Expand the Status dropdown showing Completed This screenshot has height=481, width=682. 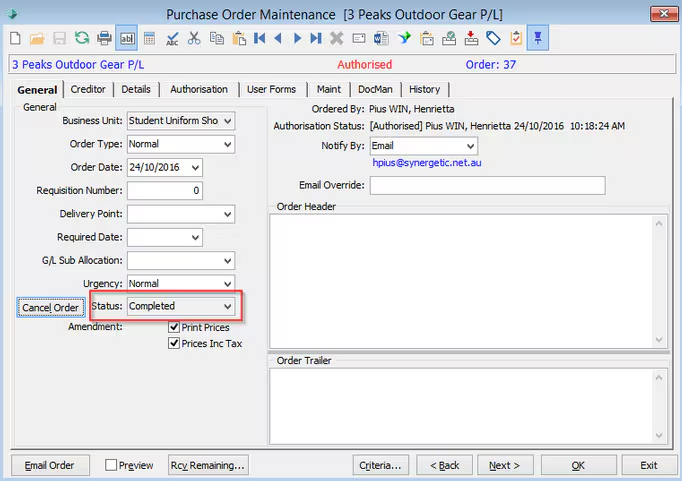(181, 306)
